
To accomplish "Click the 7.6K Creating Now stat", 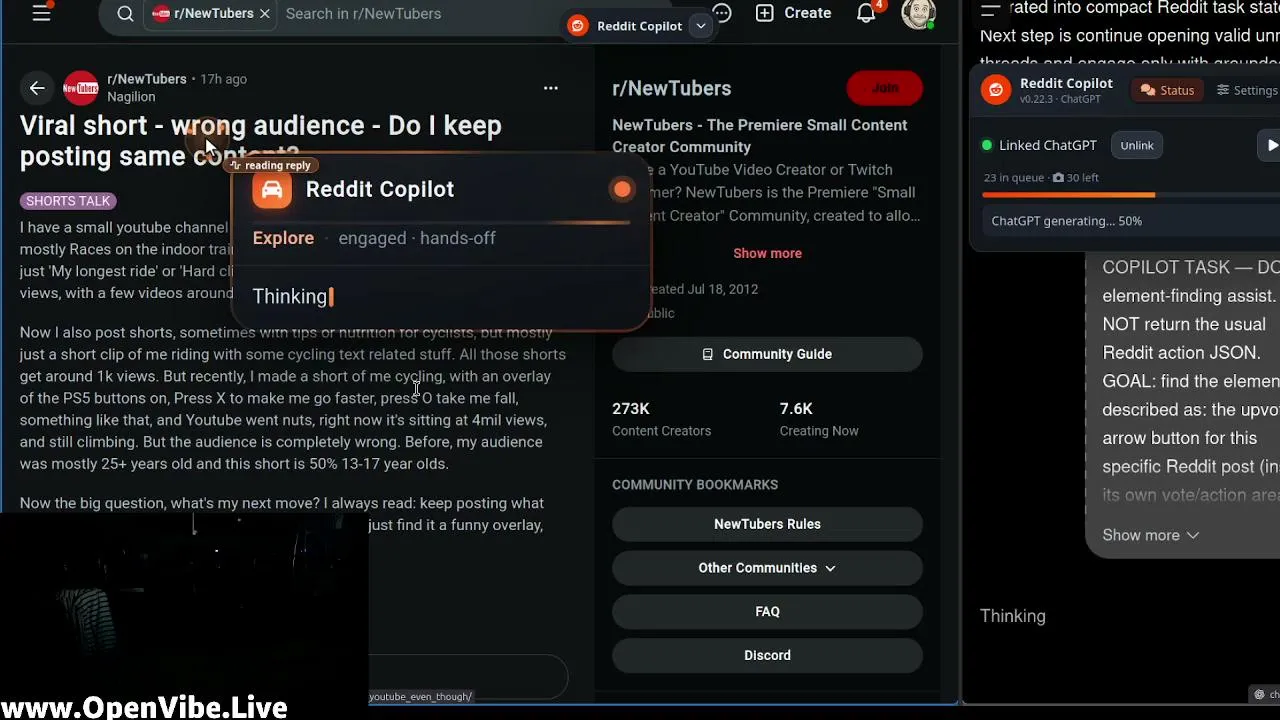I will pos(818,419).
